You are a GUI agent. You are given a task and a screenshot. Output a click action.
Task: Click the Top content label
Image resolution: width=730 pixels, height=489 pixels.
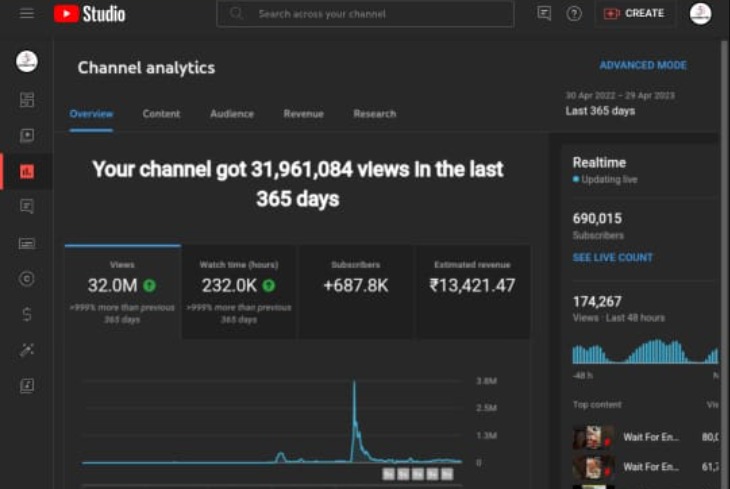pyautogui.click(x=597, y=405)
